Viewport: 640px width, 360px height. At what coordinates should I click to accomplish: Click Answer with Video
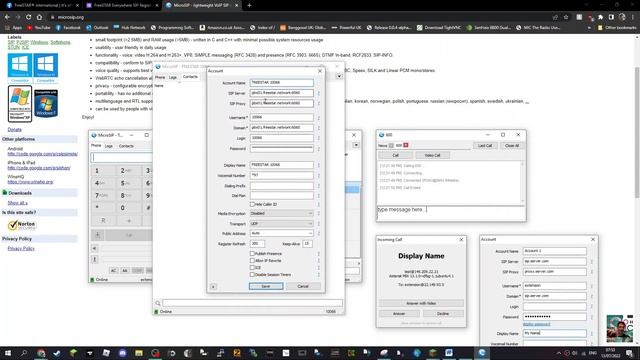421,303
